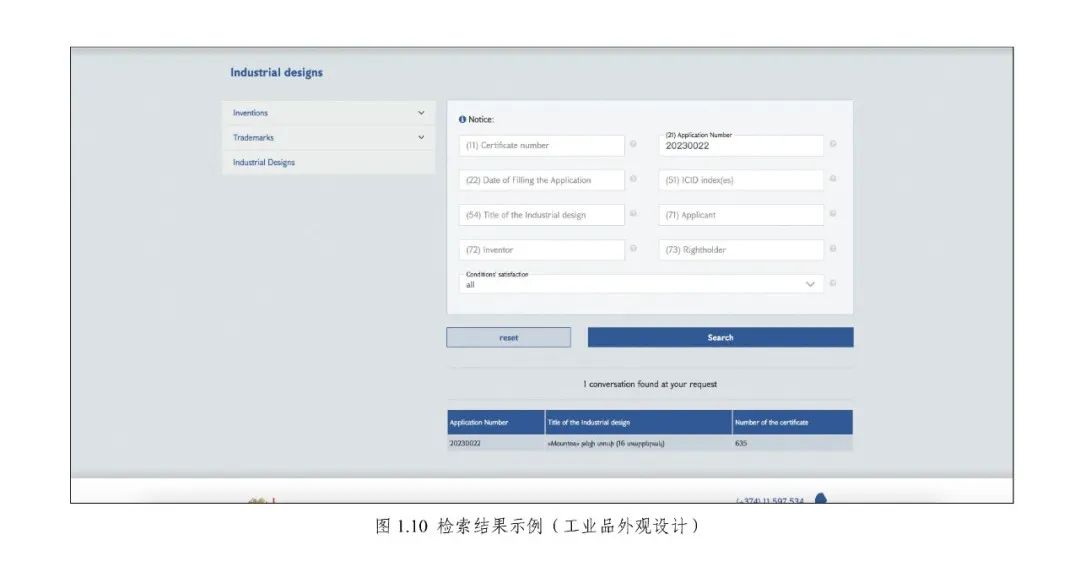
Task: Select Industrial Designs in the sidebar
Action: 264,162
